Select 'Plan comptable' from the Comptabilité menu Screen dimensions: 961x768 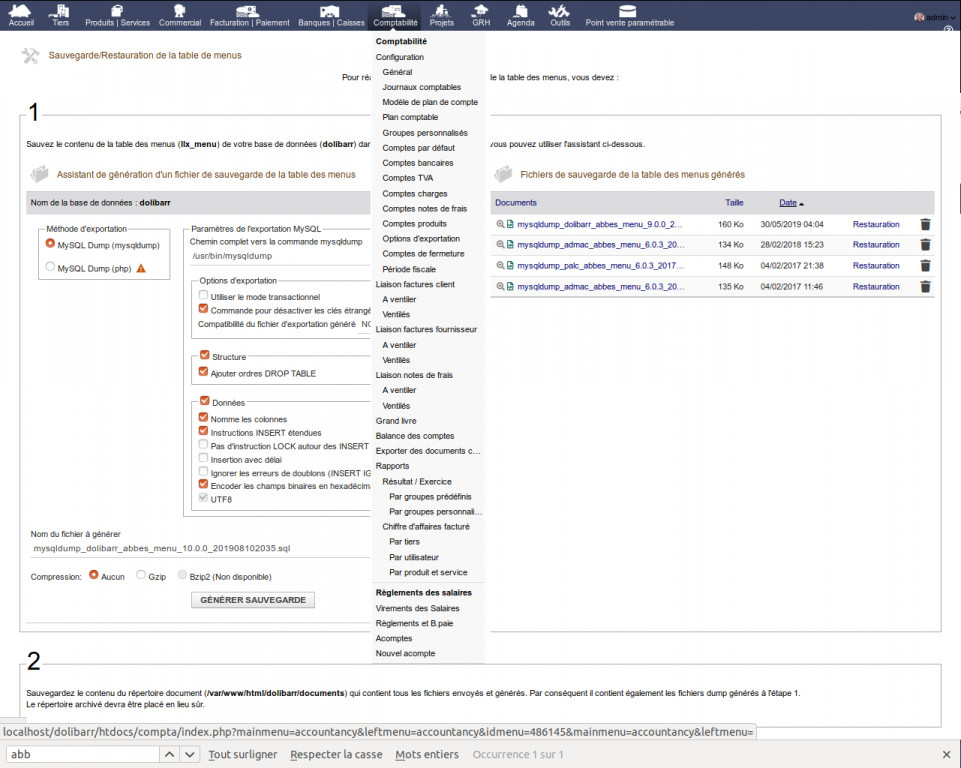(x=410, y=117)
